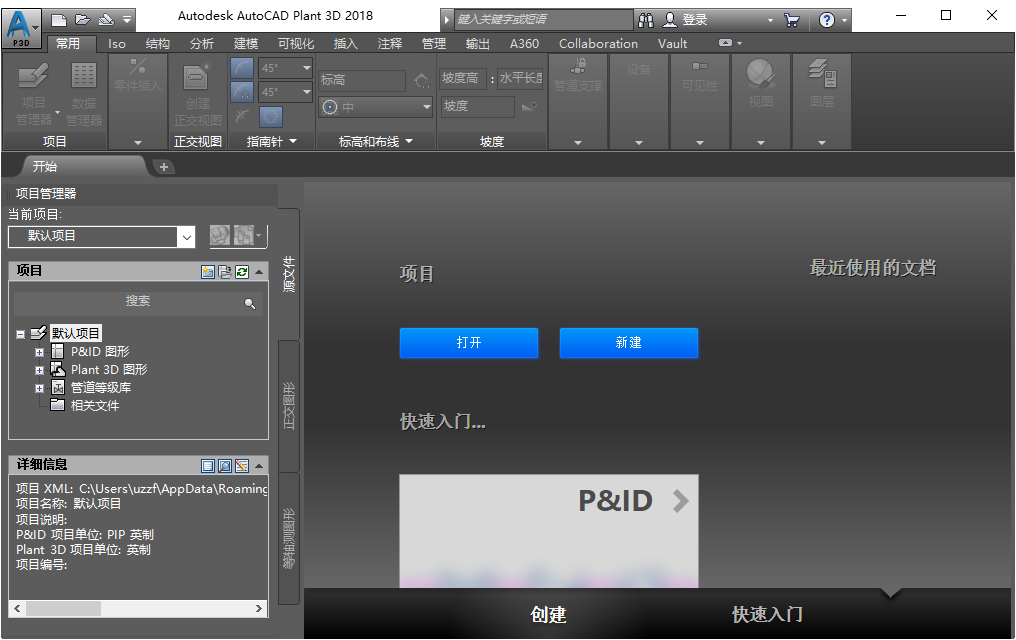Toggle the top compass angle snap icon
Image resolution: width=1016 pixels, height=640 pixels.
coord(242,68)
